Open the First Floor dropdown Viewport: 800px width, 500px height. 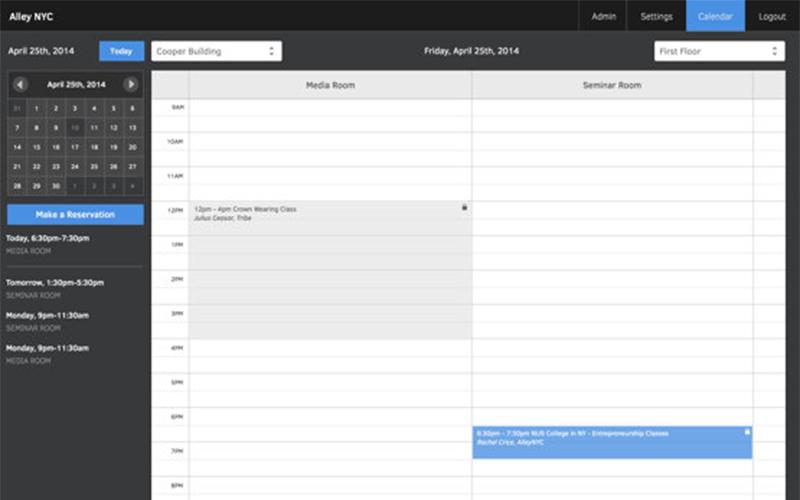[719, 51]
